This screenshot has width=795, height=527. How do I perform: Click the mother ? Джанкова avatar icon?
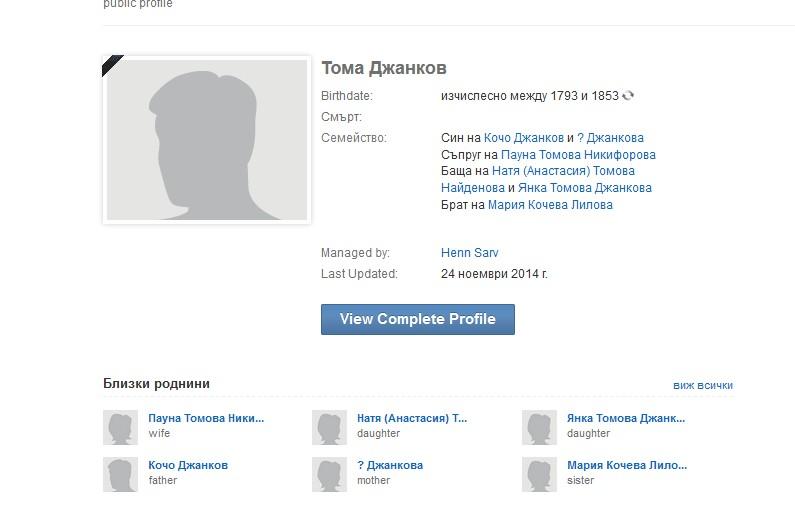click(x=329, y=474)
